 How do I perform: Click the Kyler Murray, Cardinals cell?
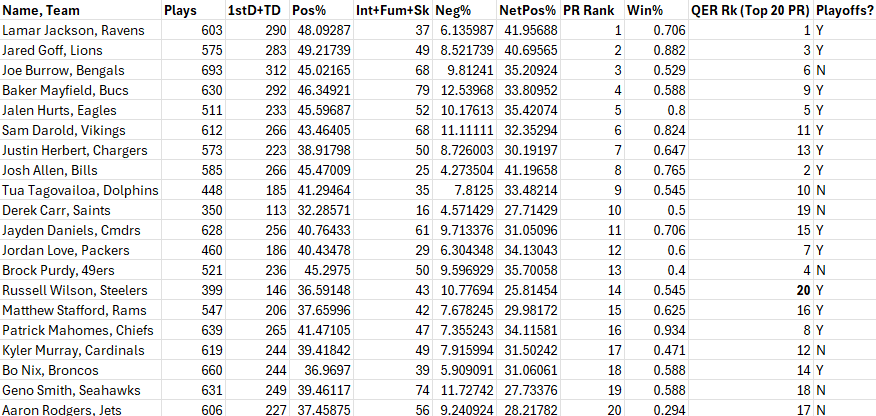pyautogui.click(x=81, y=351)
